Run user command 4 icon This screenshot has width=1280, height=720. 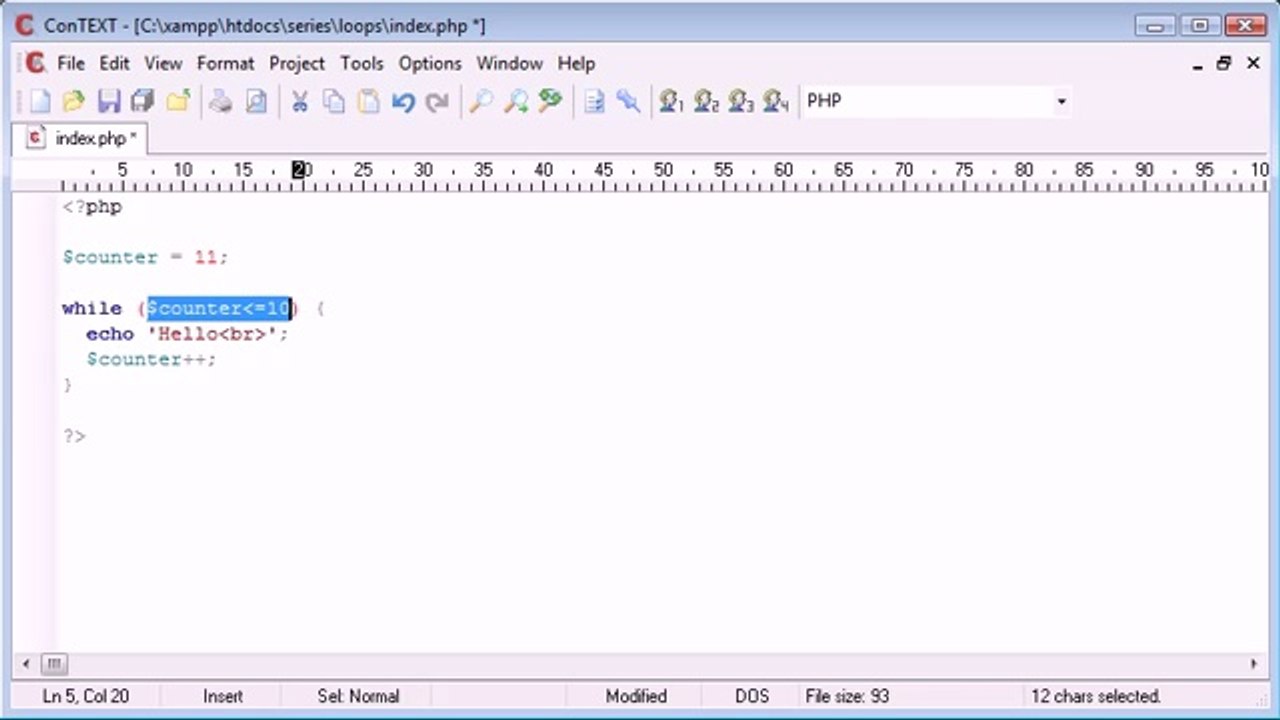[x=776, y=101]
